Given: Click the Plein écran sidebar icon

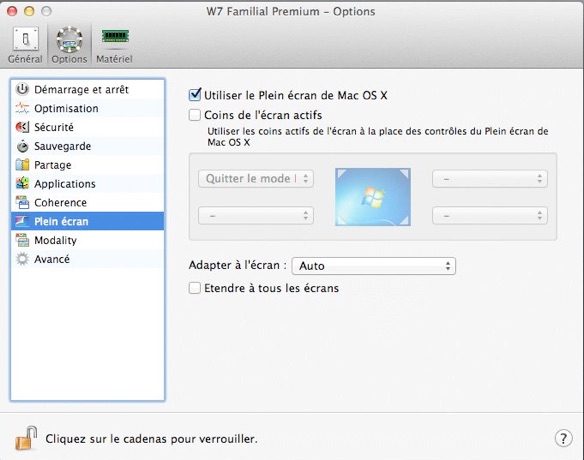Looking at the screenshot, I should click(x=22, y=221).
